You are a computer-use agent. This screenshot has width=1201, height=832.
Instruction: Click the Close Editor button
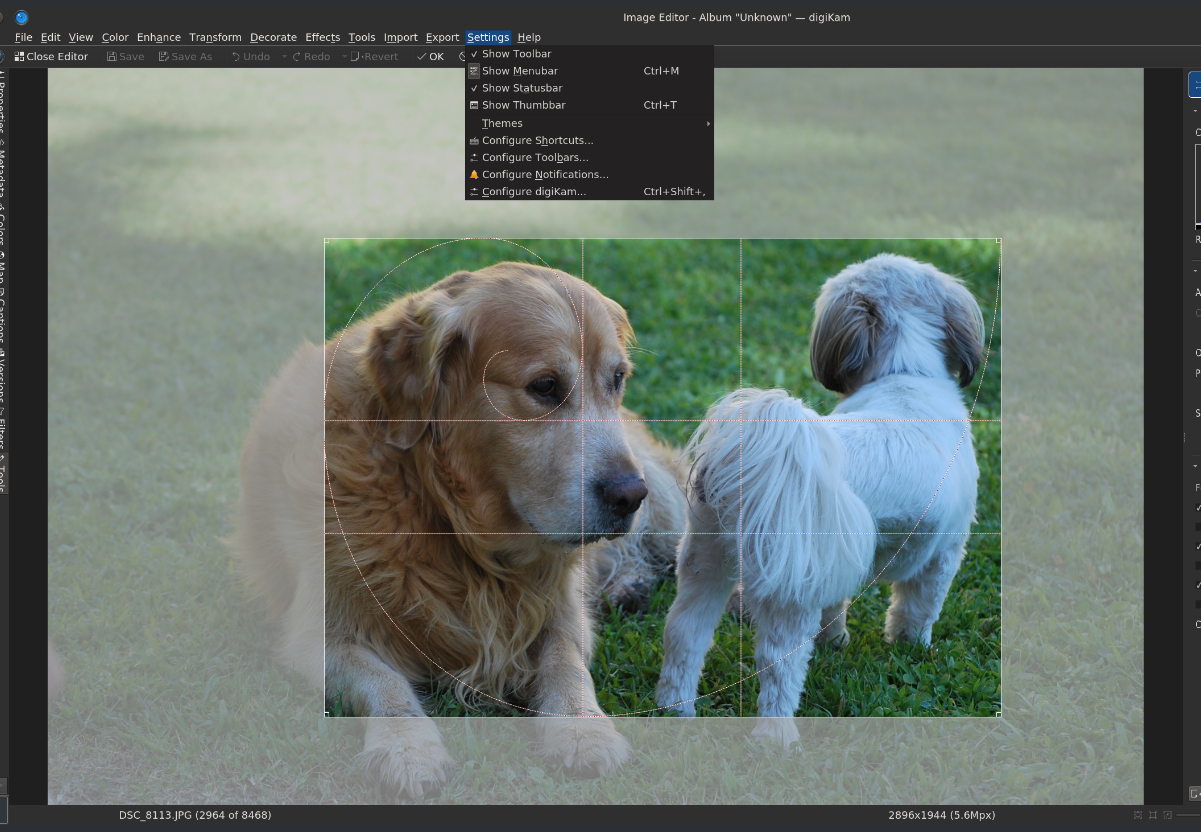[x=52, y=56]
